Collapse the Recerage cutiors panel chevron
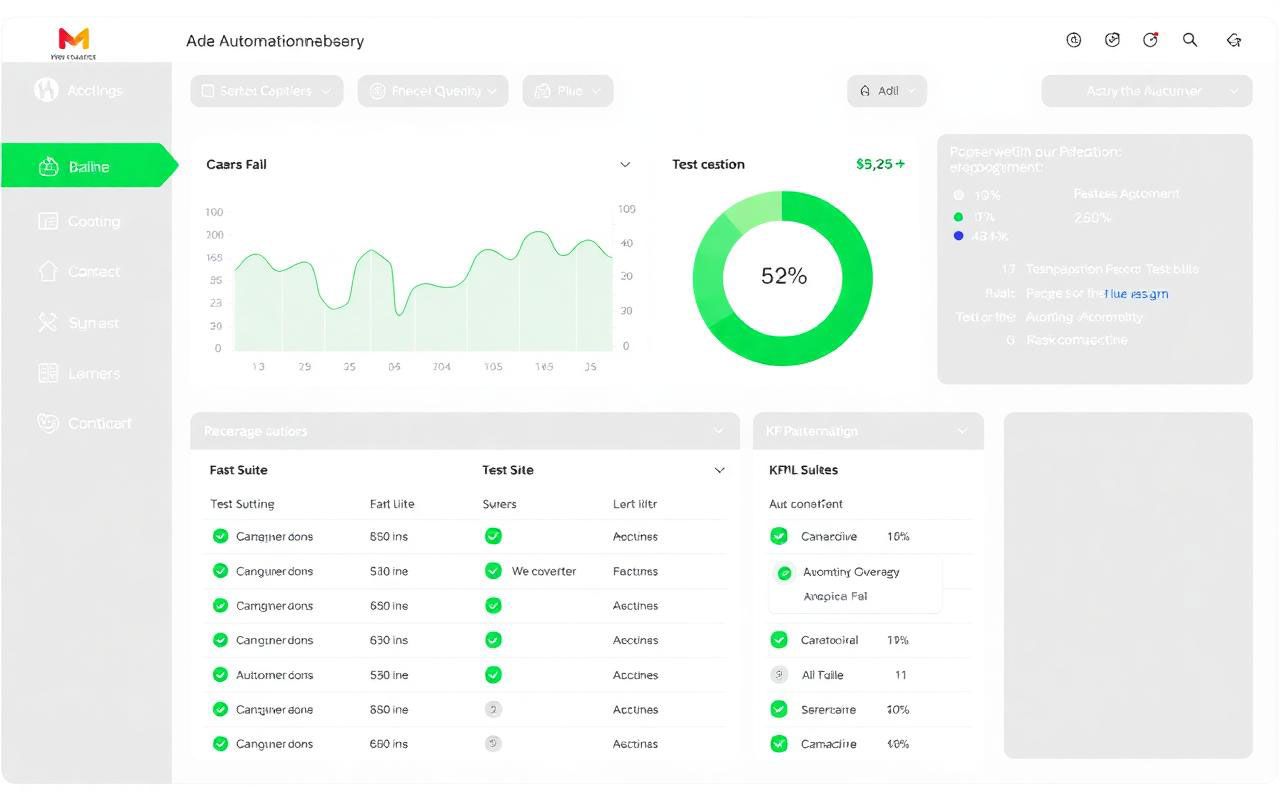 (x=717, y=431)
